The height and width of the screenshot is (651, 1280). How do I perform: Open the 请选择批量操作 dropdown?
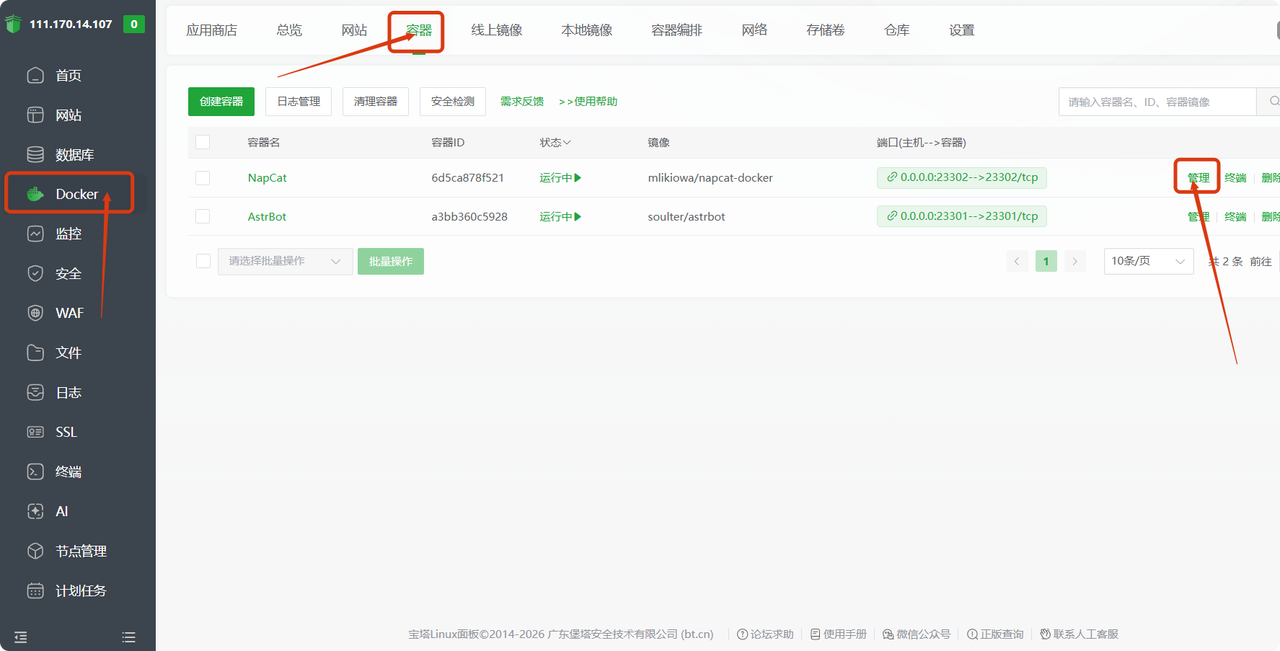tap(285, 261)
